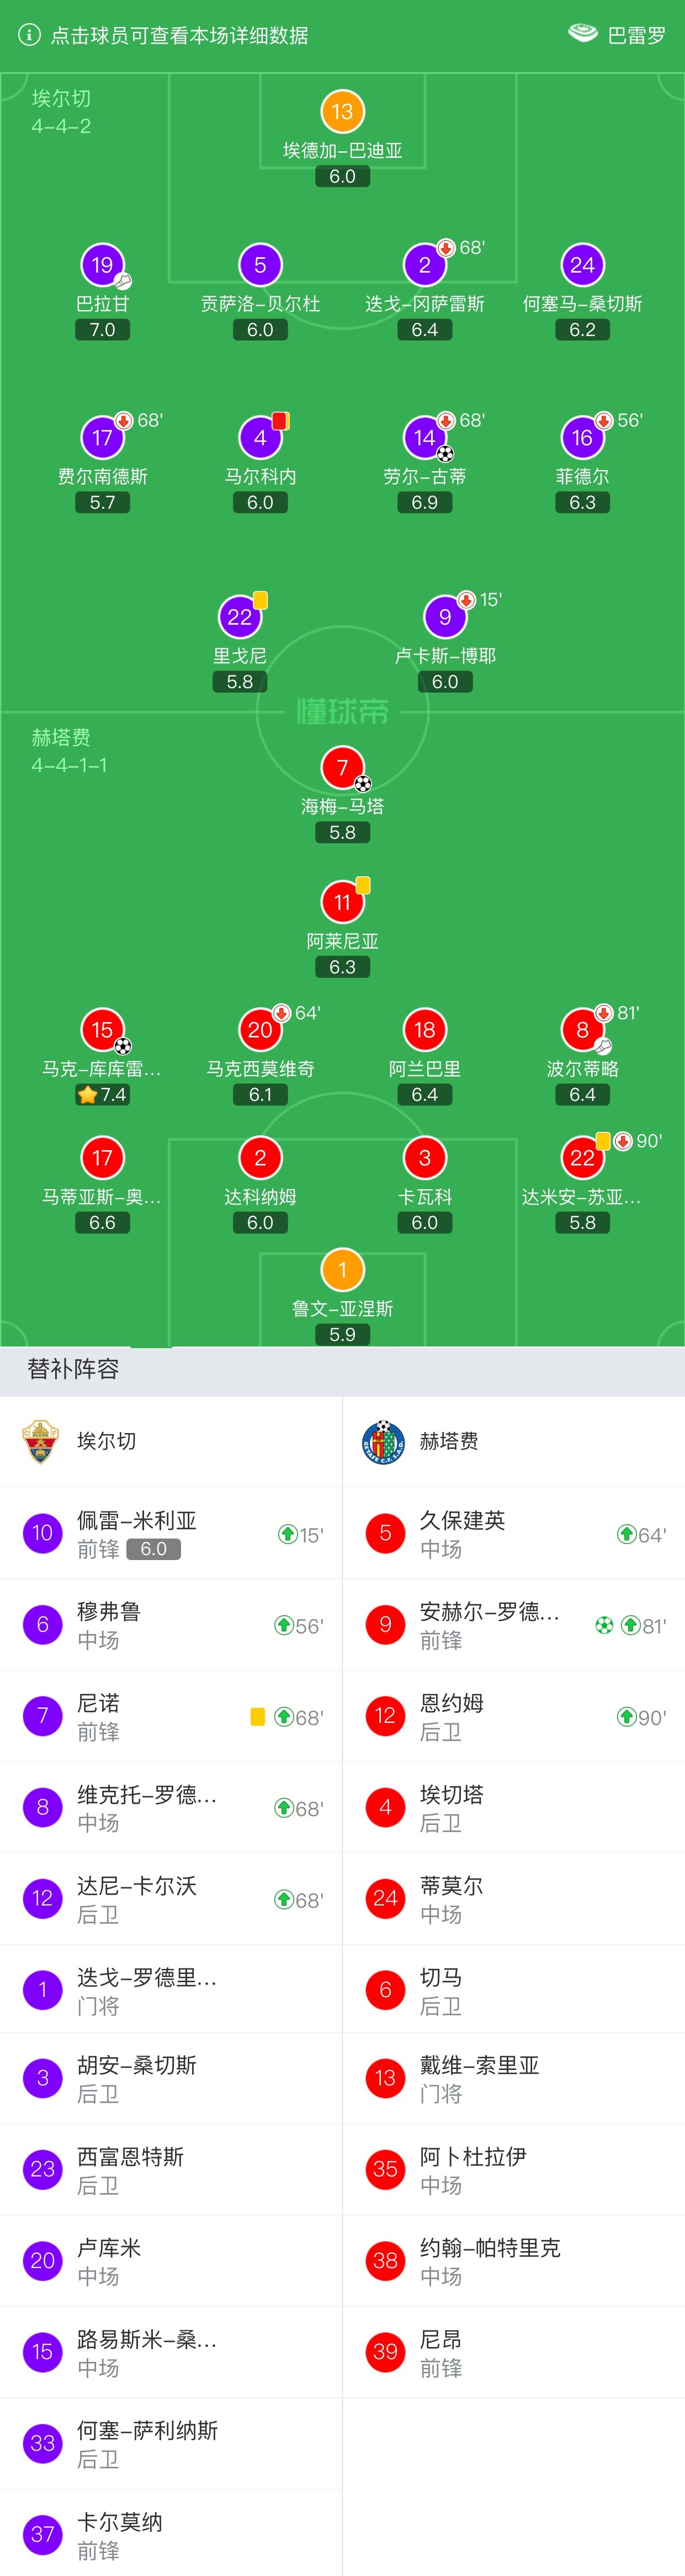This screenshot has height=2576, width=685.
Task: Open player 19 巴拉甘's match details
Action: click(102, 265)
